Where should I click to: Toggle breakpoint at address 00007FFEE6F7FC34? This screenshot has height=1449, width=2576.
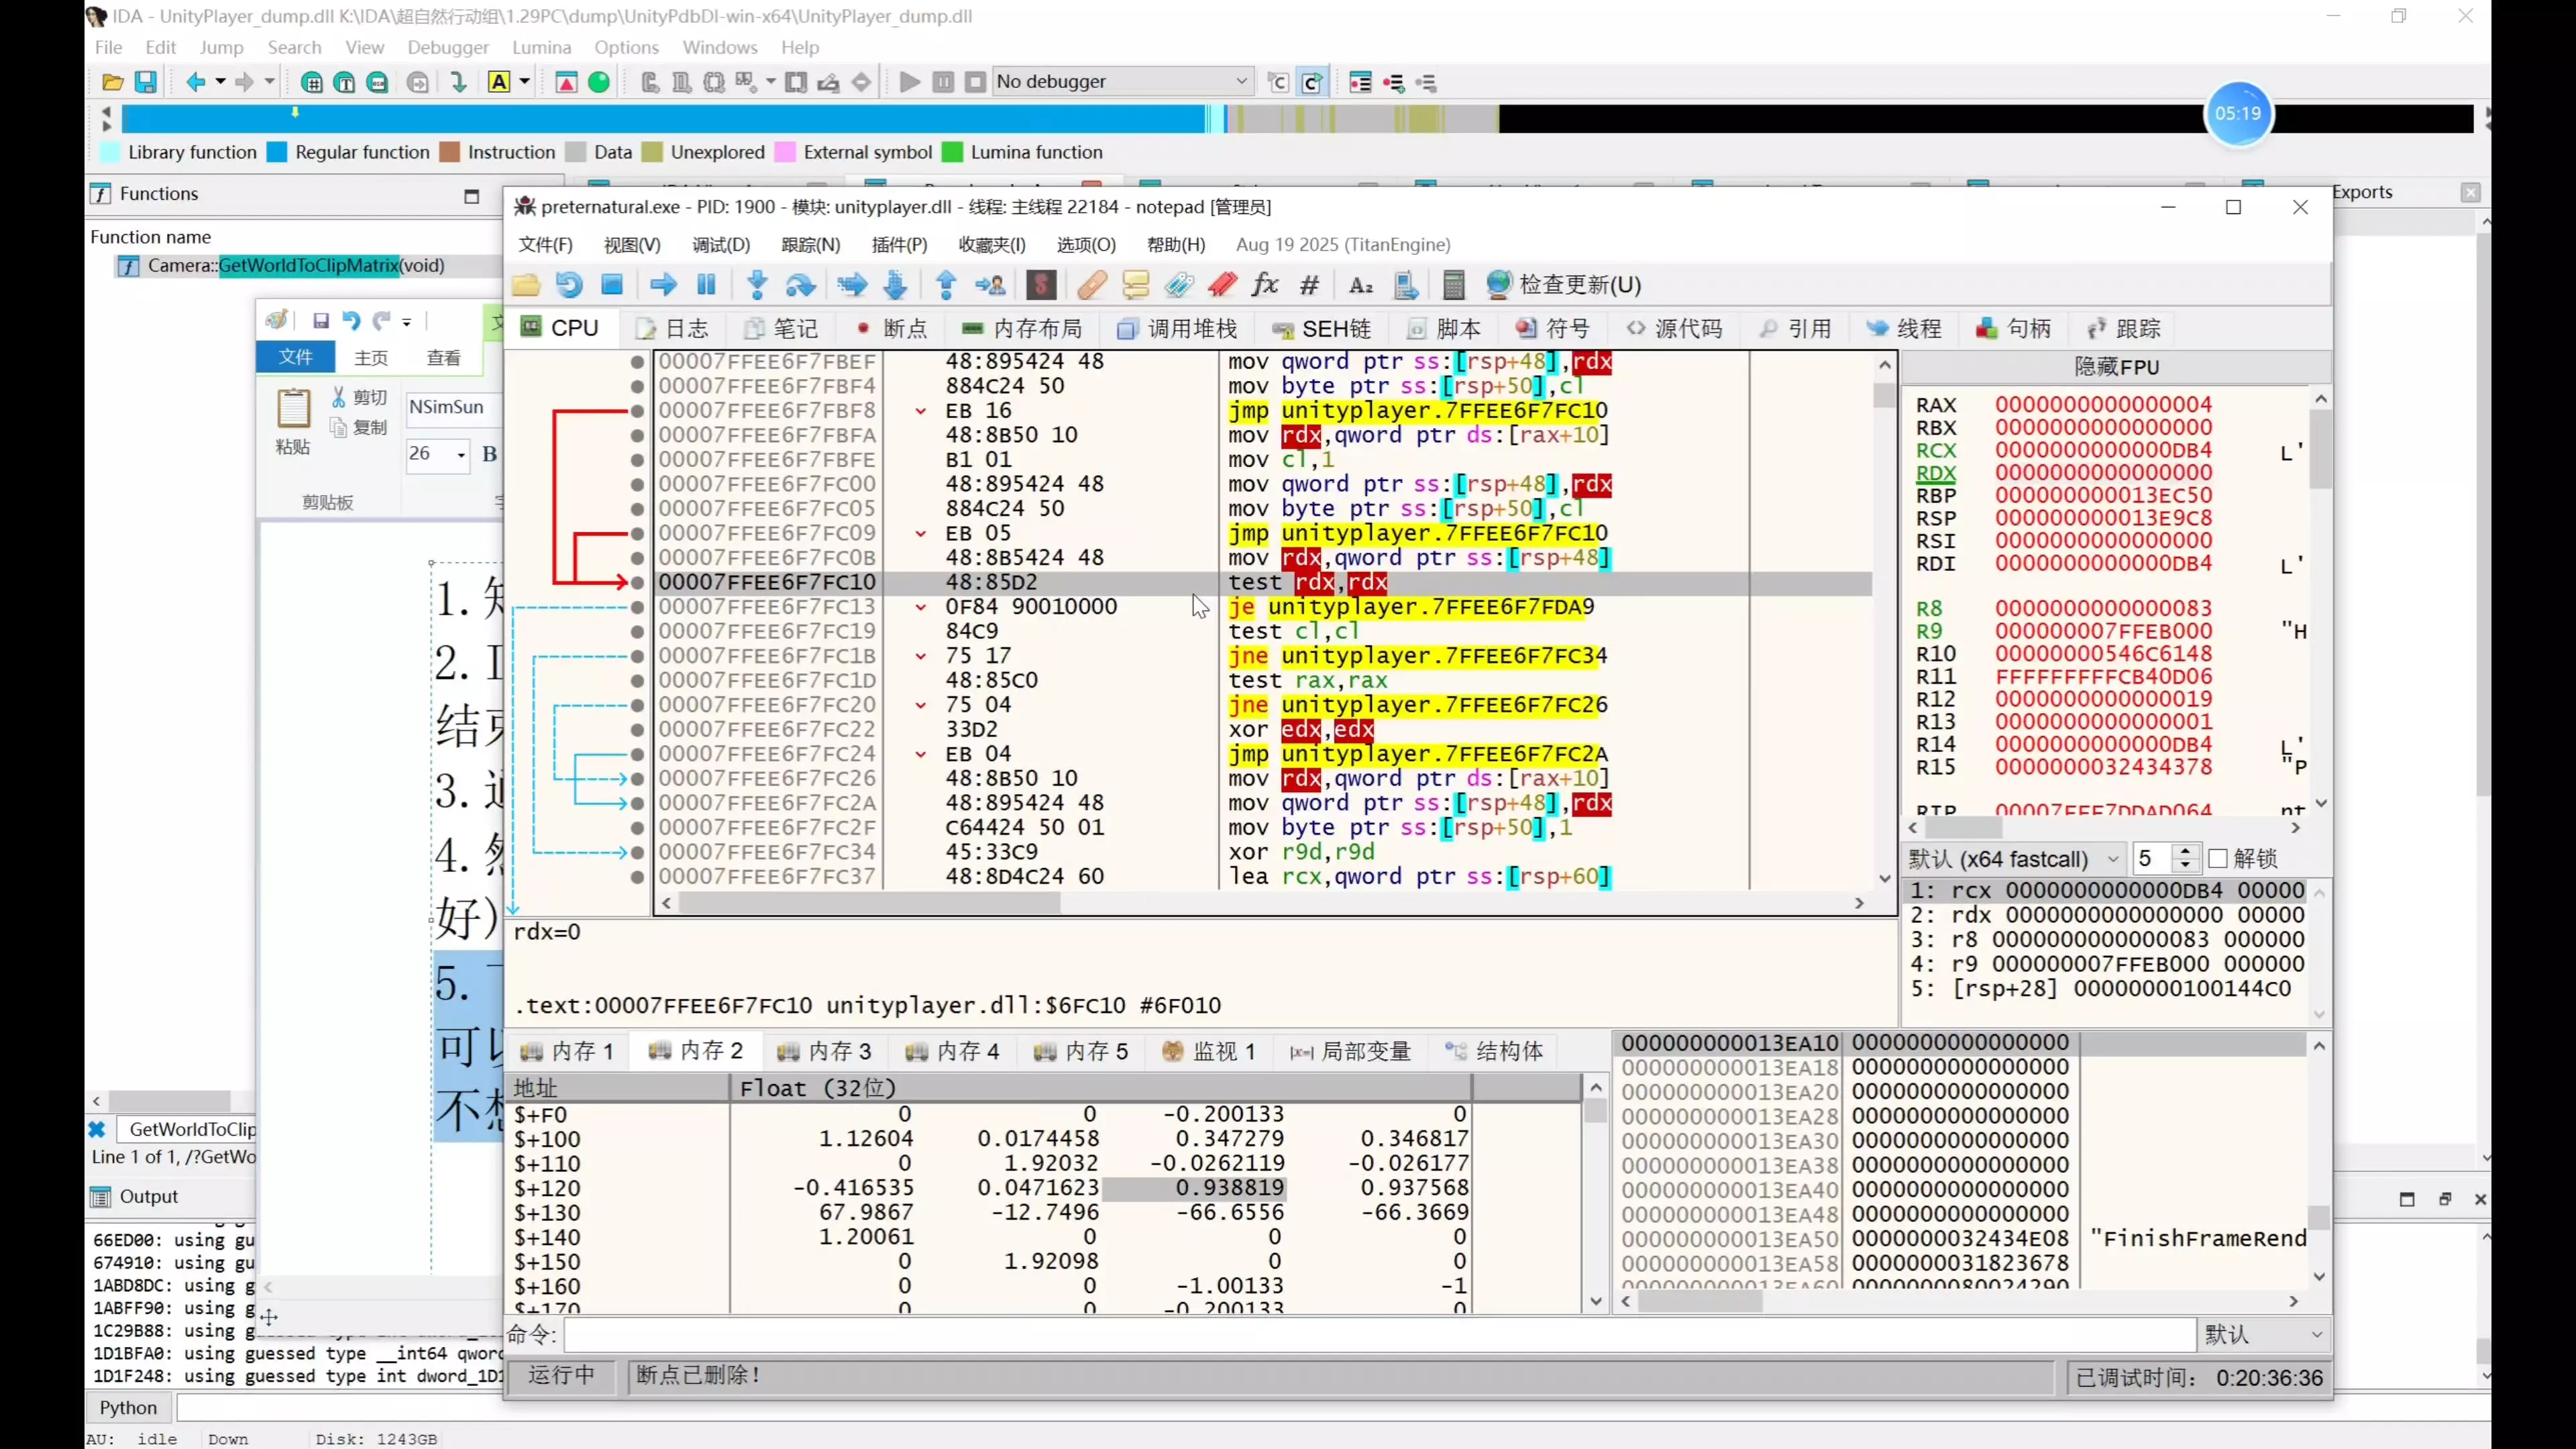click(x=637, y=852)
